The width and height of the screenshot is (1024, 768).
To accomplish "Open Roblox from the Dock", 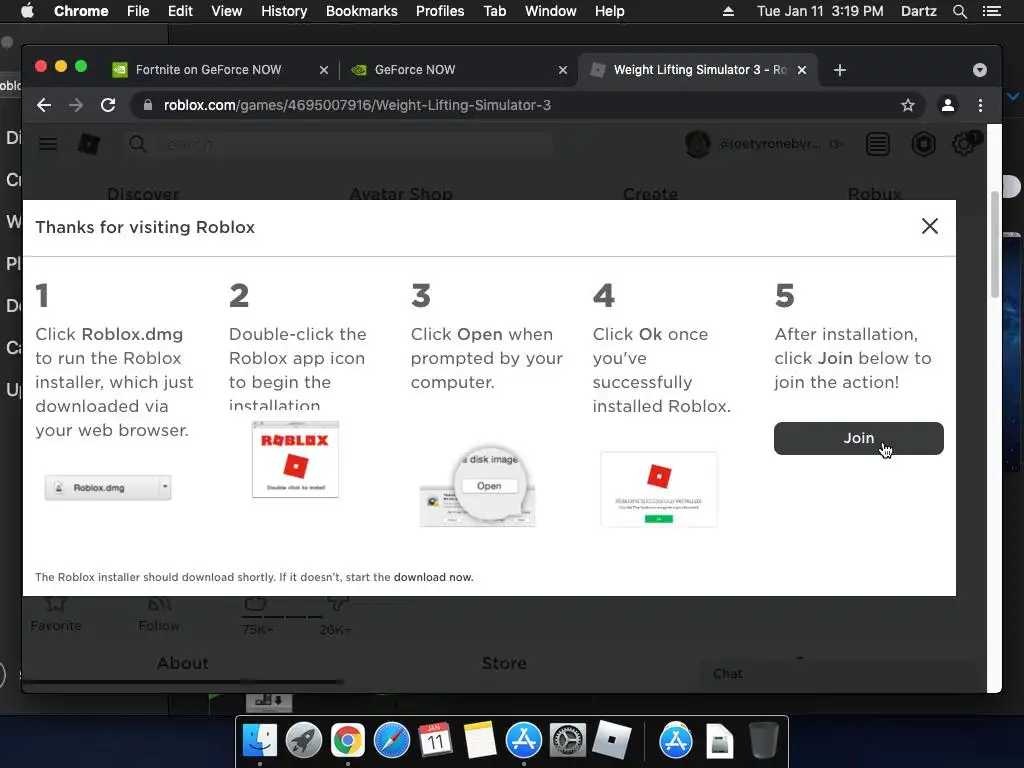I will coord(611,741).
